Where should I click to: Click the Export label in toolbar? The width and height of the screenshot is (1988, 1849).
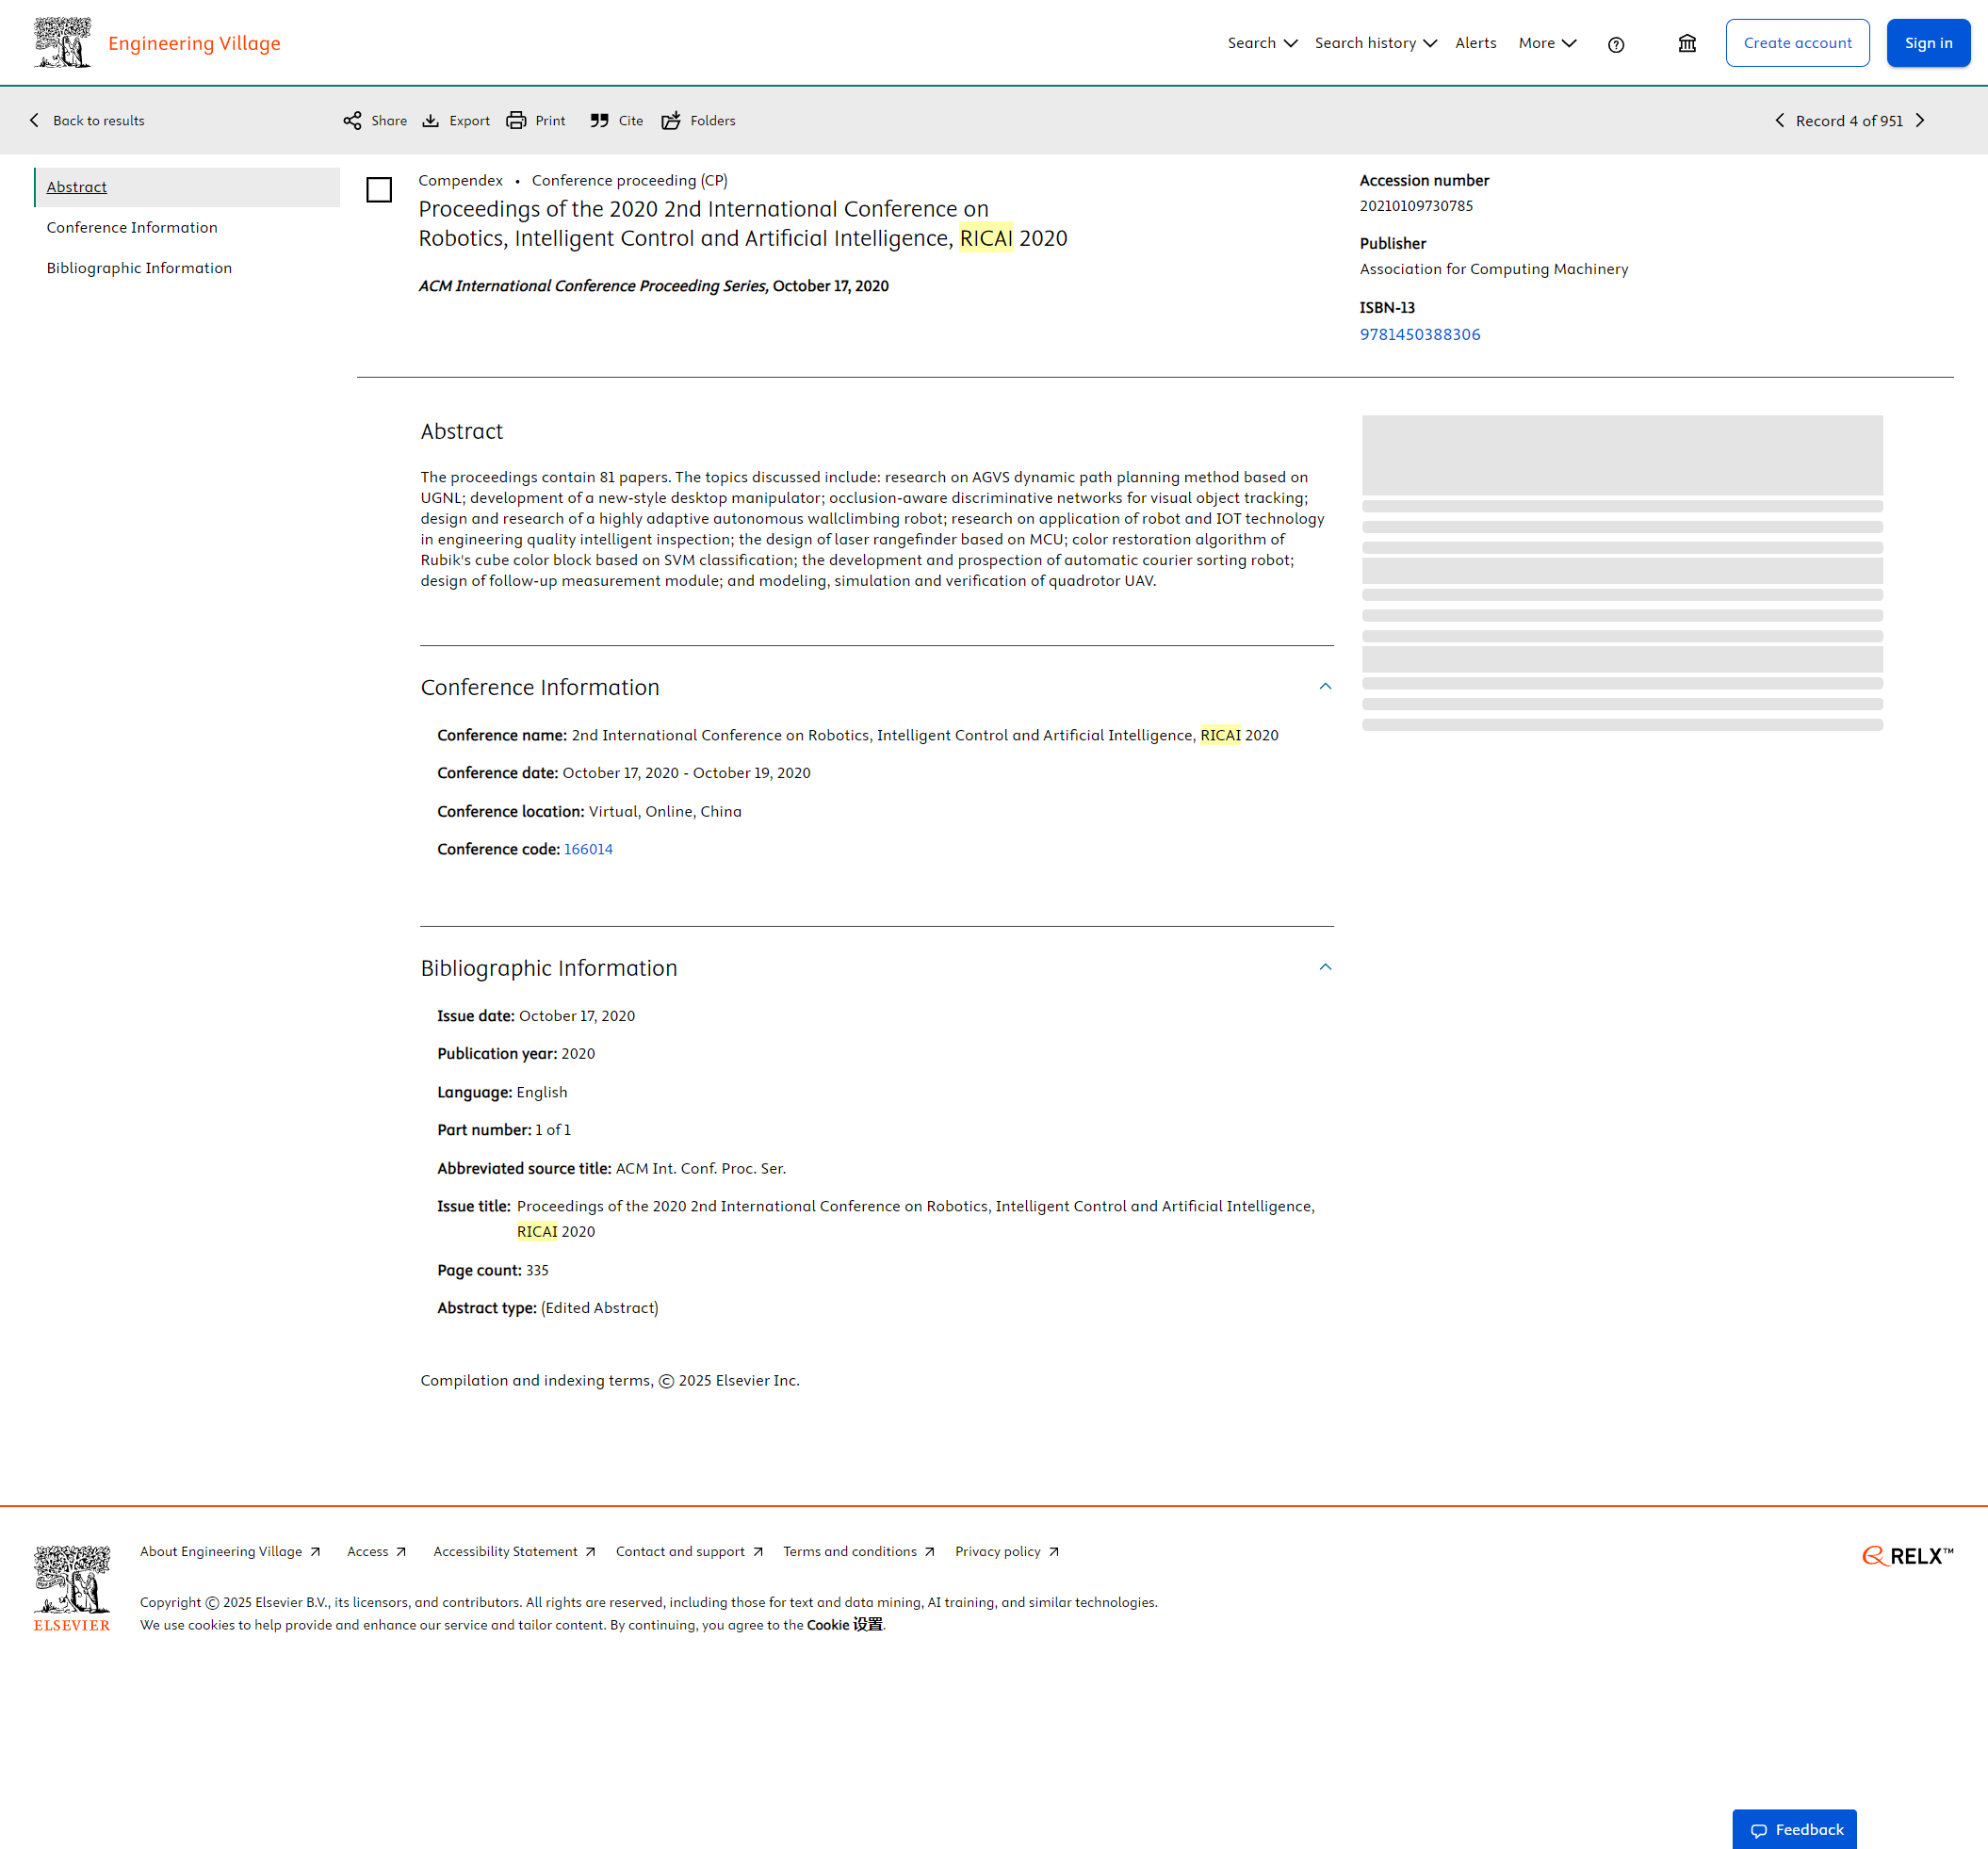pos(469,121)
